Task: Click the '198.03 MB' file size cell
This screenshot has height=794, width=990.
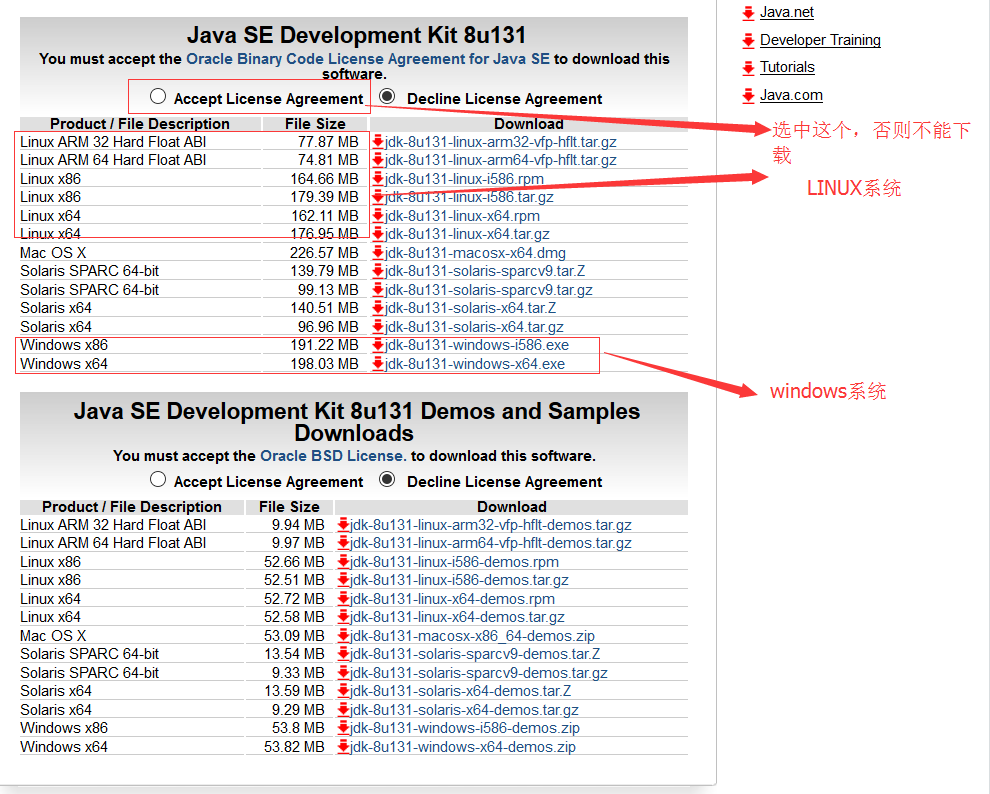Action: click(x=324, y=364)
